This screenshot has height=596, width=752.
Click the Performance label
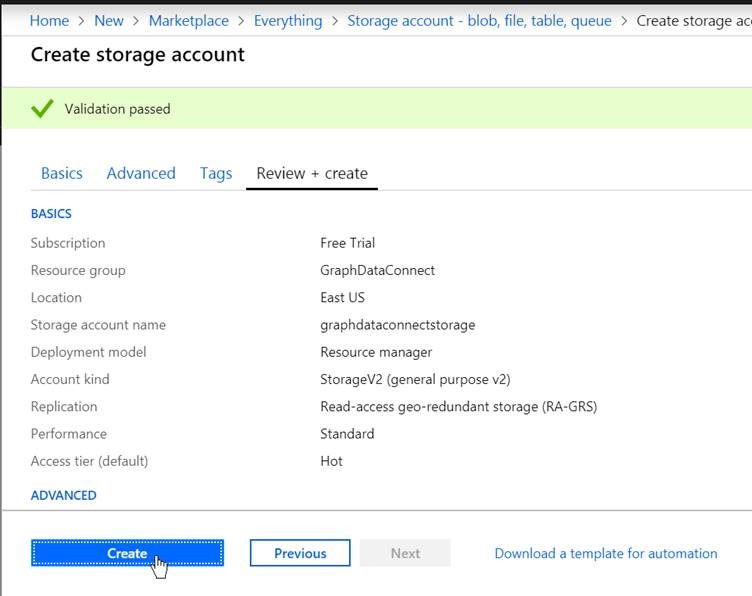69,434
